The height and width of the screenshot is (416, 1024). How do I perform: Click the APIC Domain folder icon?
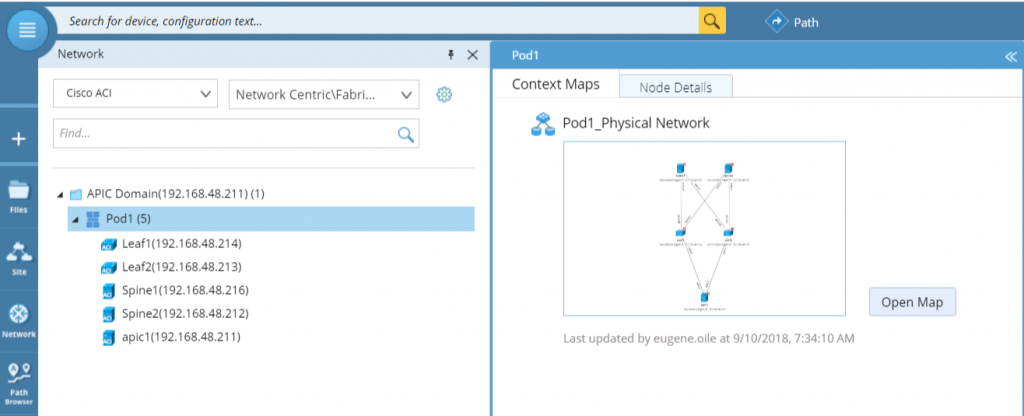(76, 195)
